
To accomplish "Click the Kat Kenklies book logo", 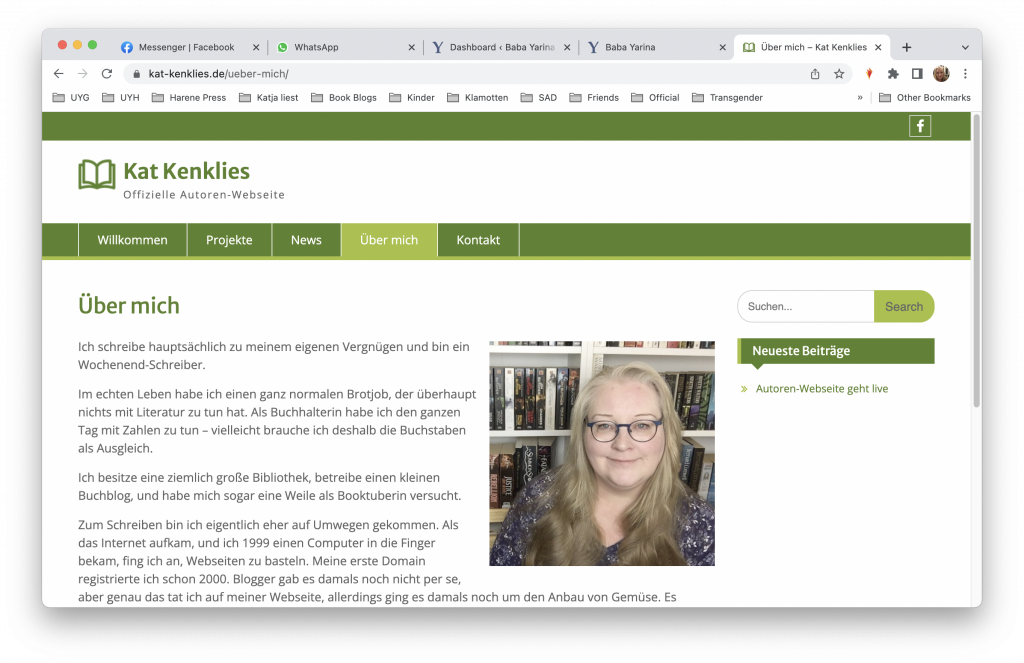I will (x=97, y=174).
